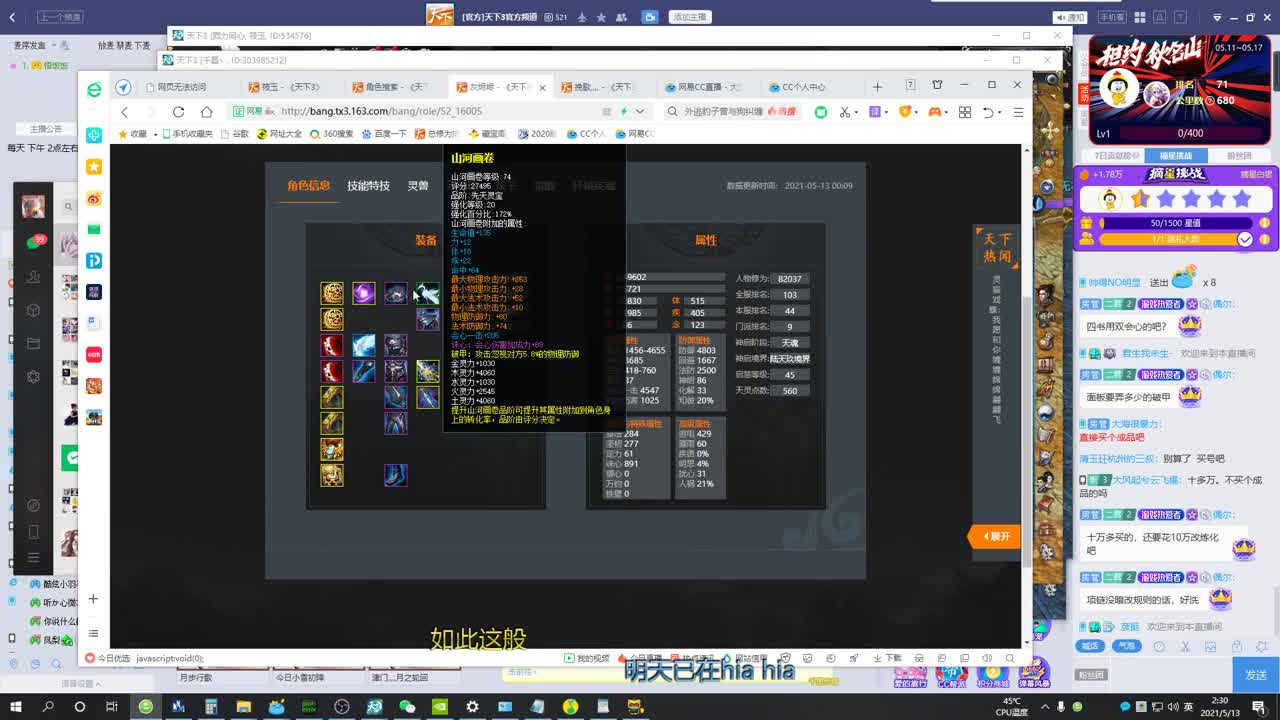Click 我的视频 in the status bar
1280x720 pixels.
coord(587,658)
